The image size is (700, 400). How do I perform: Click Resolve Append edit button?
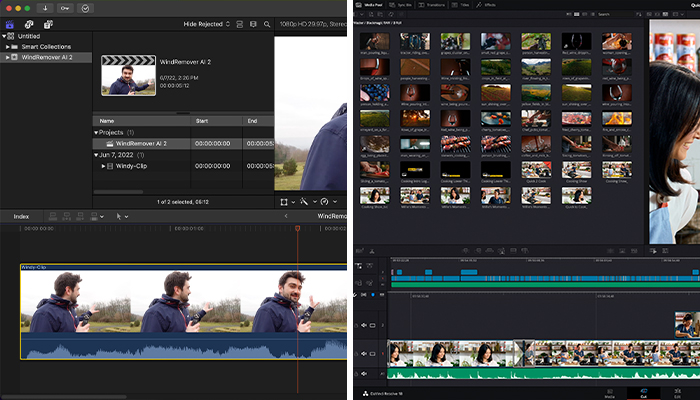tap(478, 251)
